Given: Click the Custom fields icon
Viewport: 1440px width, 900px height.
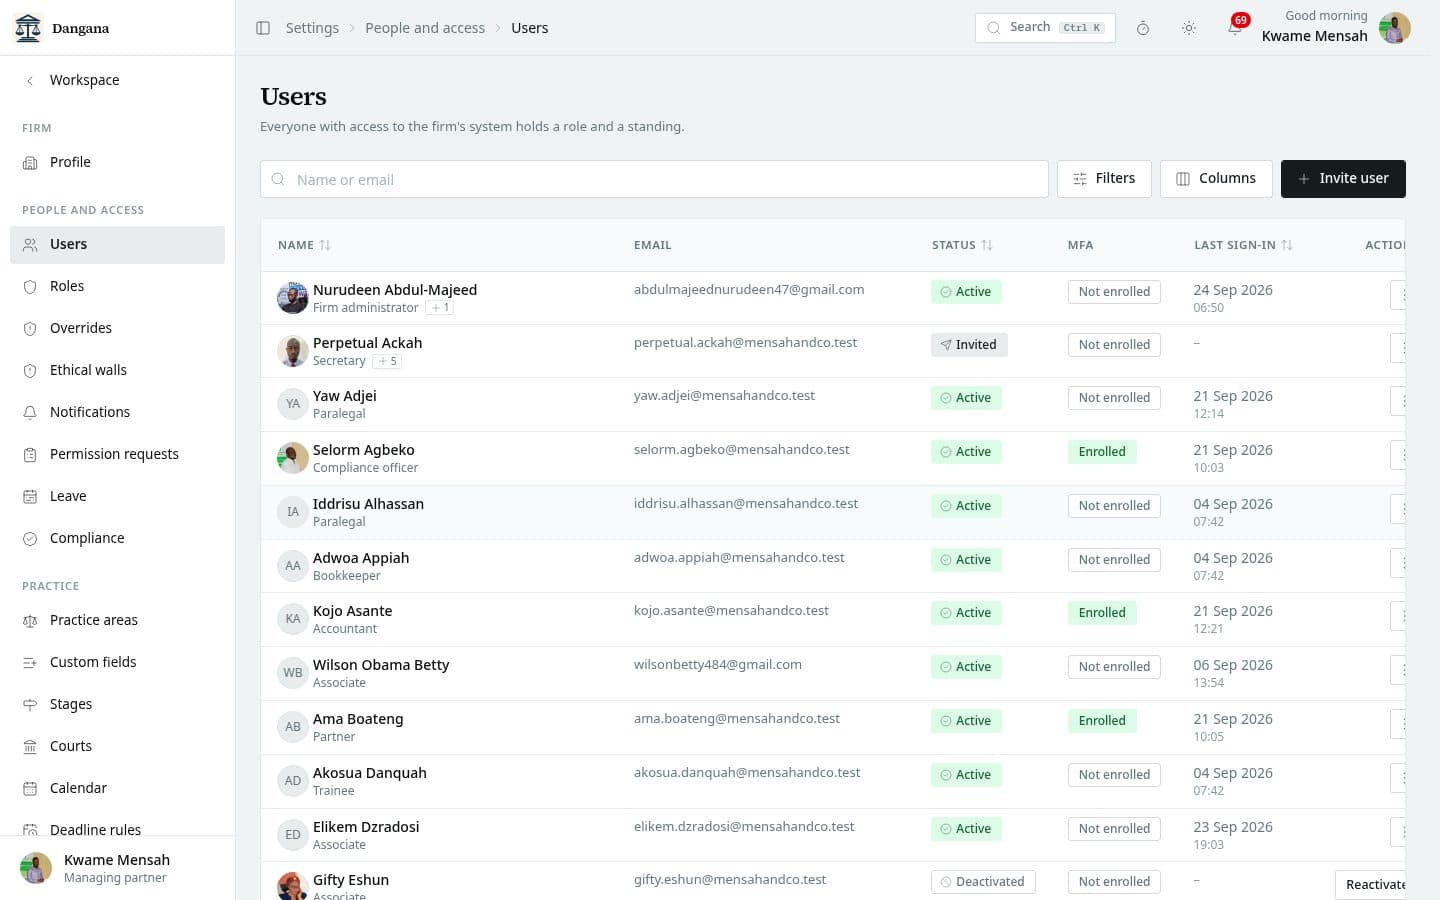Looking at the screenshot, I should [x=30, y=662].
